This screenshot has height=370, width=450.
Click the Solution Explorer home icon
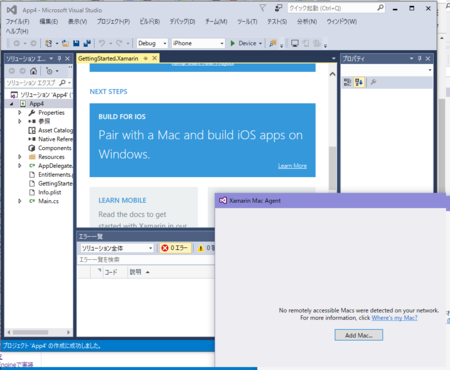point(33,71)
